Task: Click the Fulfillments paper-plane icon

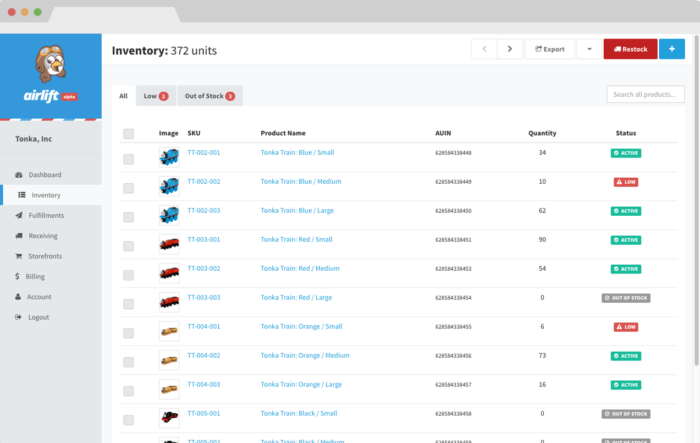Action: tap(19, 215)
